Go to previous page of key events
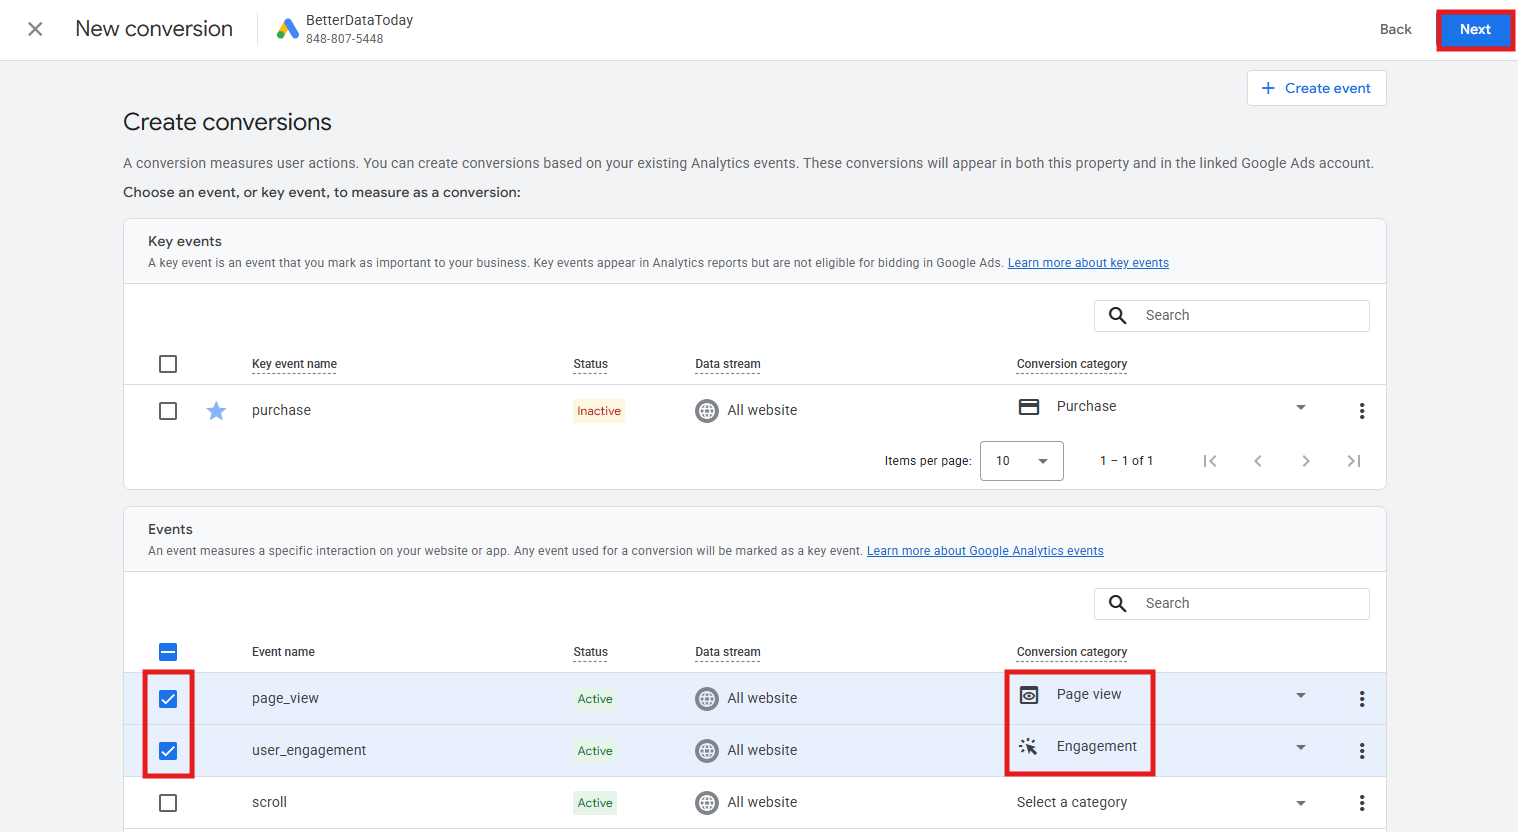 pyautogui.click(x=1258, y=461)
